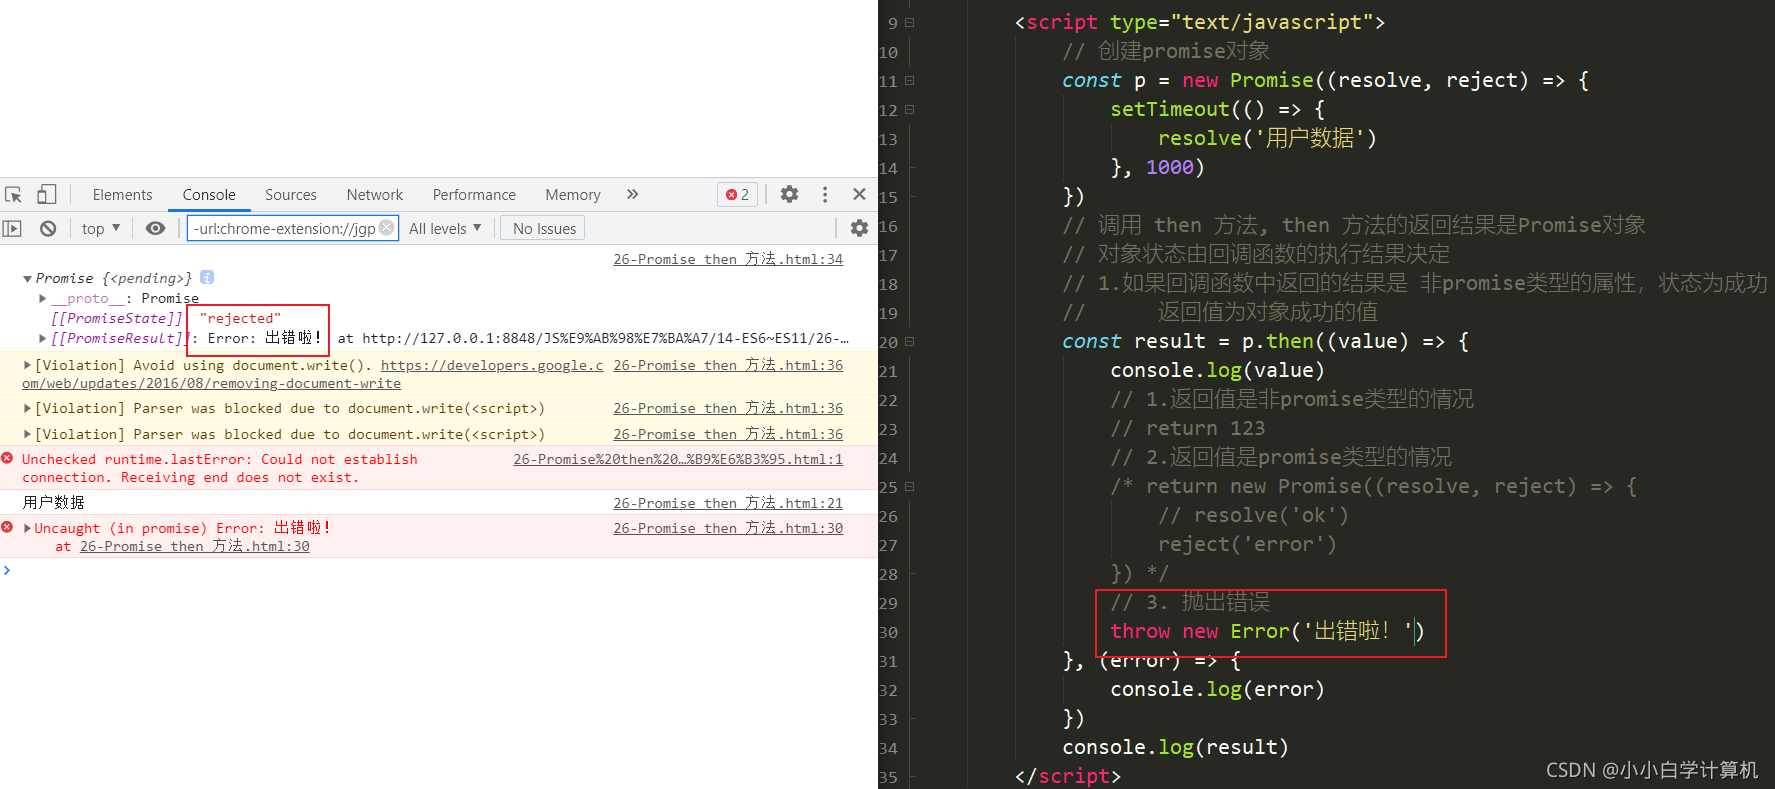Collapse the Promise {<pending>} object
The width and height of the screenshot is (1775, 789).
coord(28,278)
